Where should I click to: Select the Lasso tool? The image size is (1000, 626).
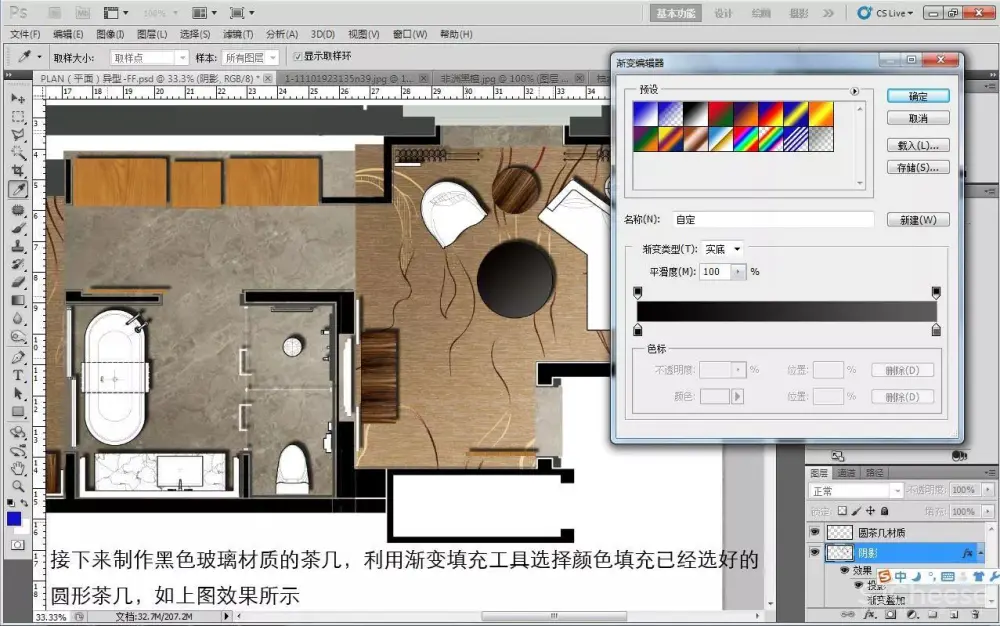click(x=18, y=134)
